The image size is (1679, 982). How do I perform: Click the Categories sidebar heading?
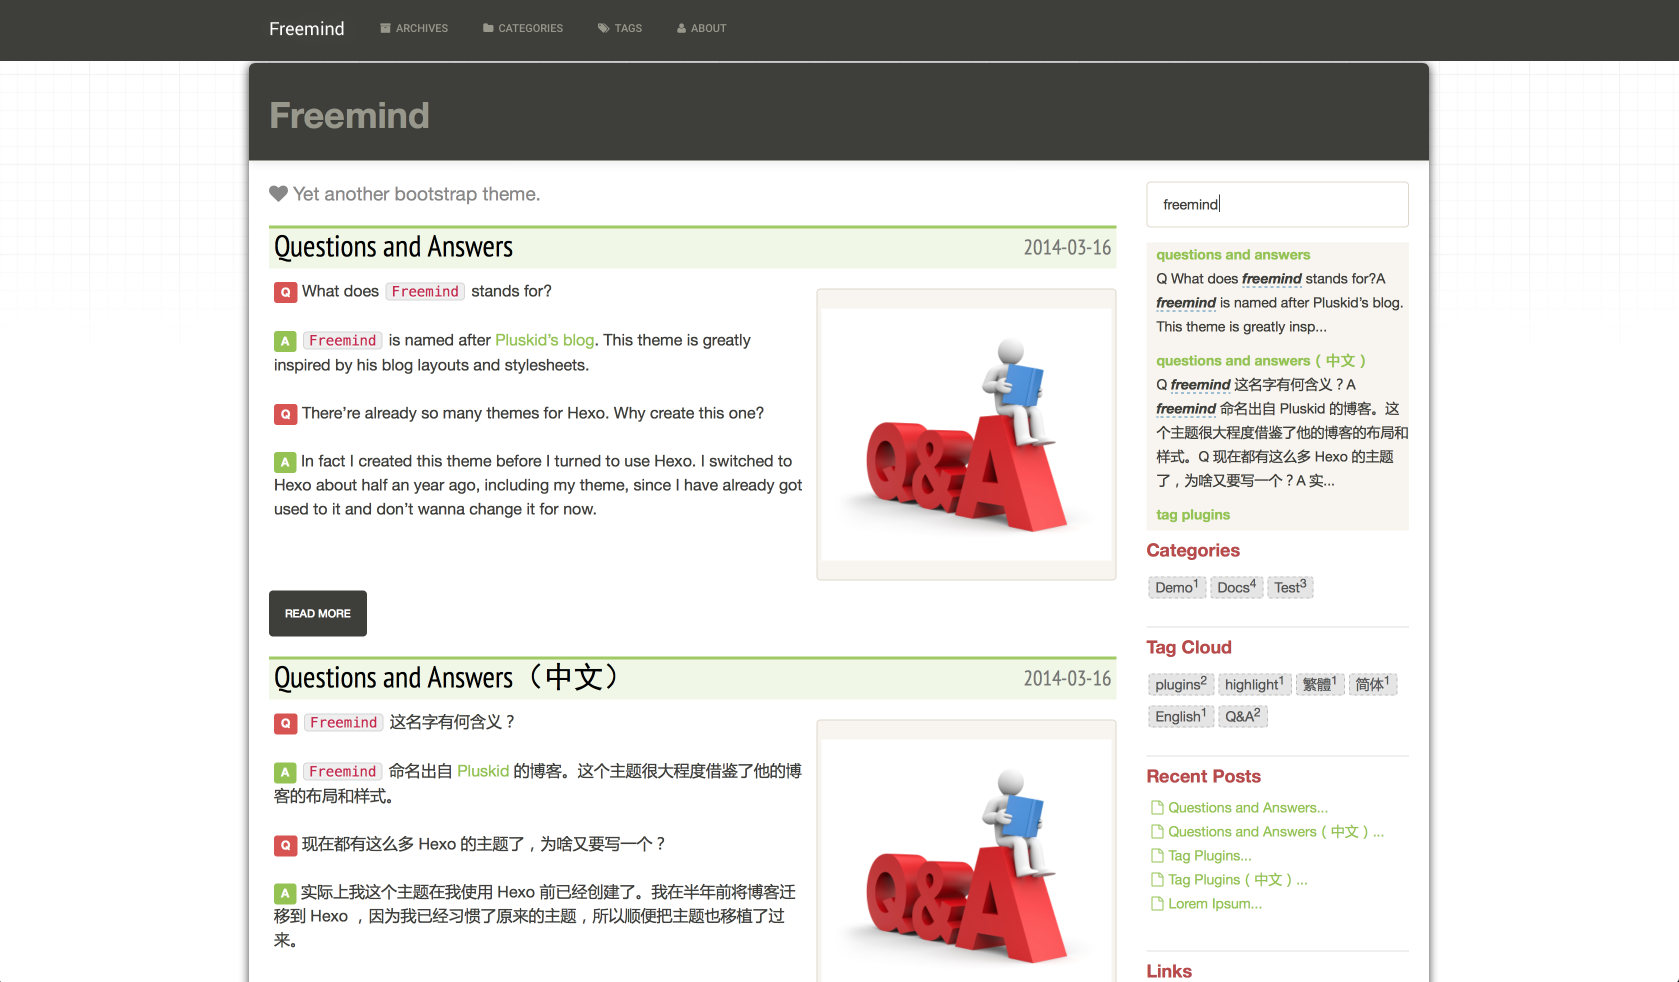(x=1193, y=551)
